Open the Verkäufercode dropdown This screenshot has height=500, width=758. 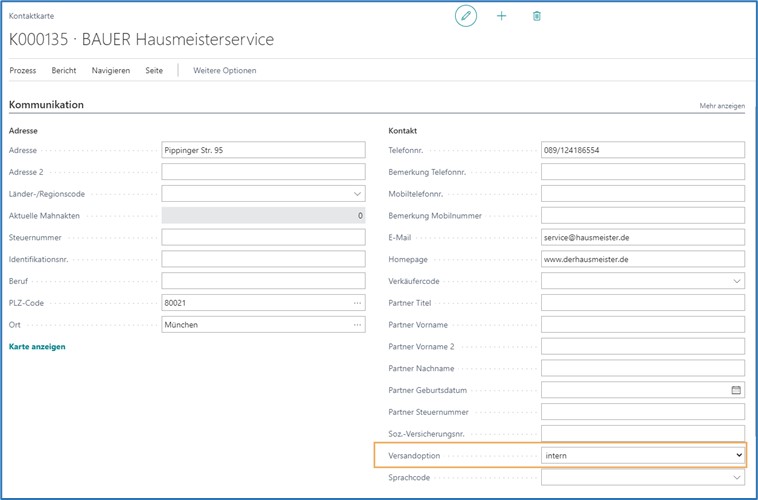tap(737, 282)
